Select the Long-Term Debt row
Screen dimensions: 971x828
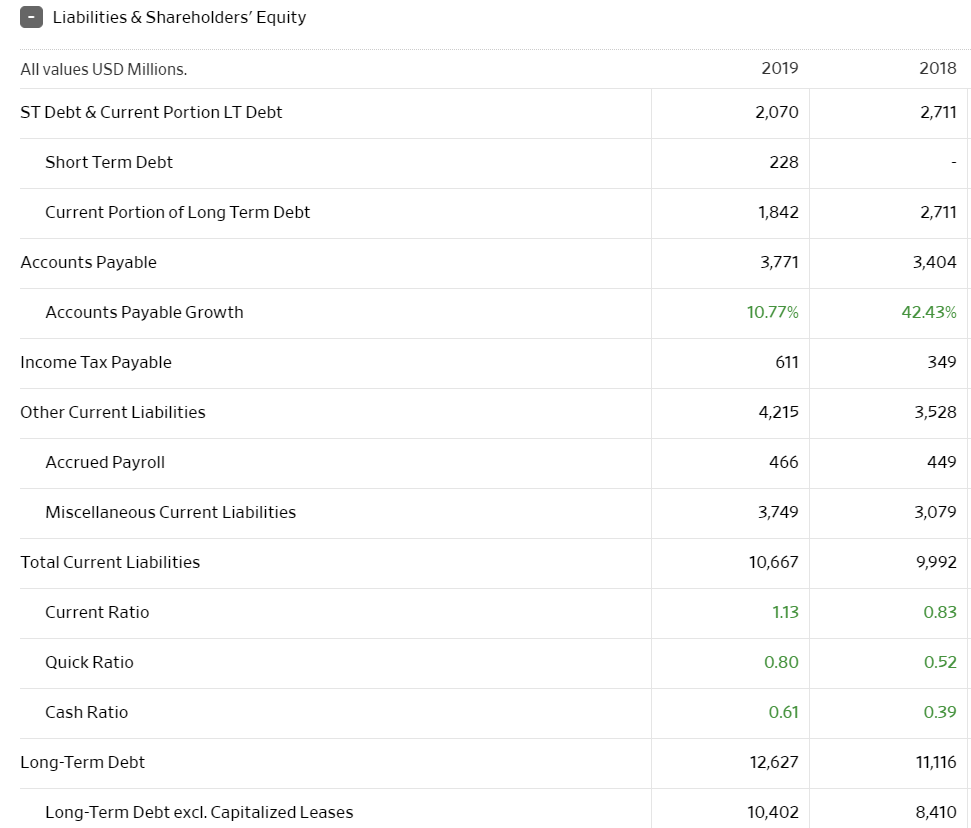[x=83, y=762]
